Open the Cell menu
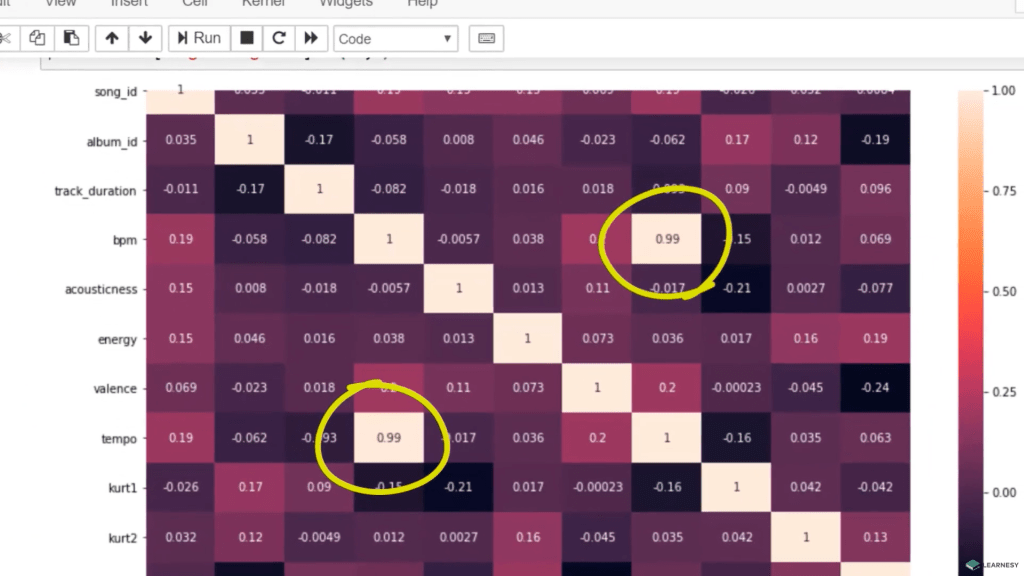This screenshot has height=576, width=1024. (197, 4)
